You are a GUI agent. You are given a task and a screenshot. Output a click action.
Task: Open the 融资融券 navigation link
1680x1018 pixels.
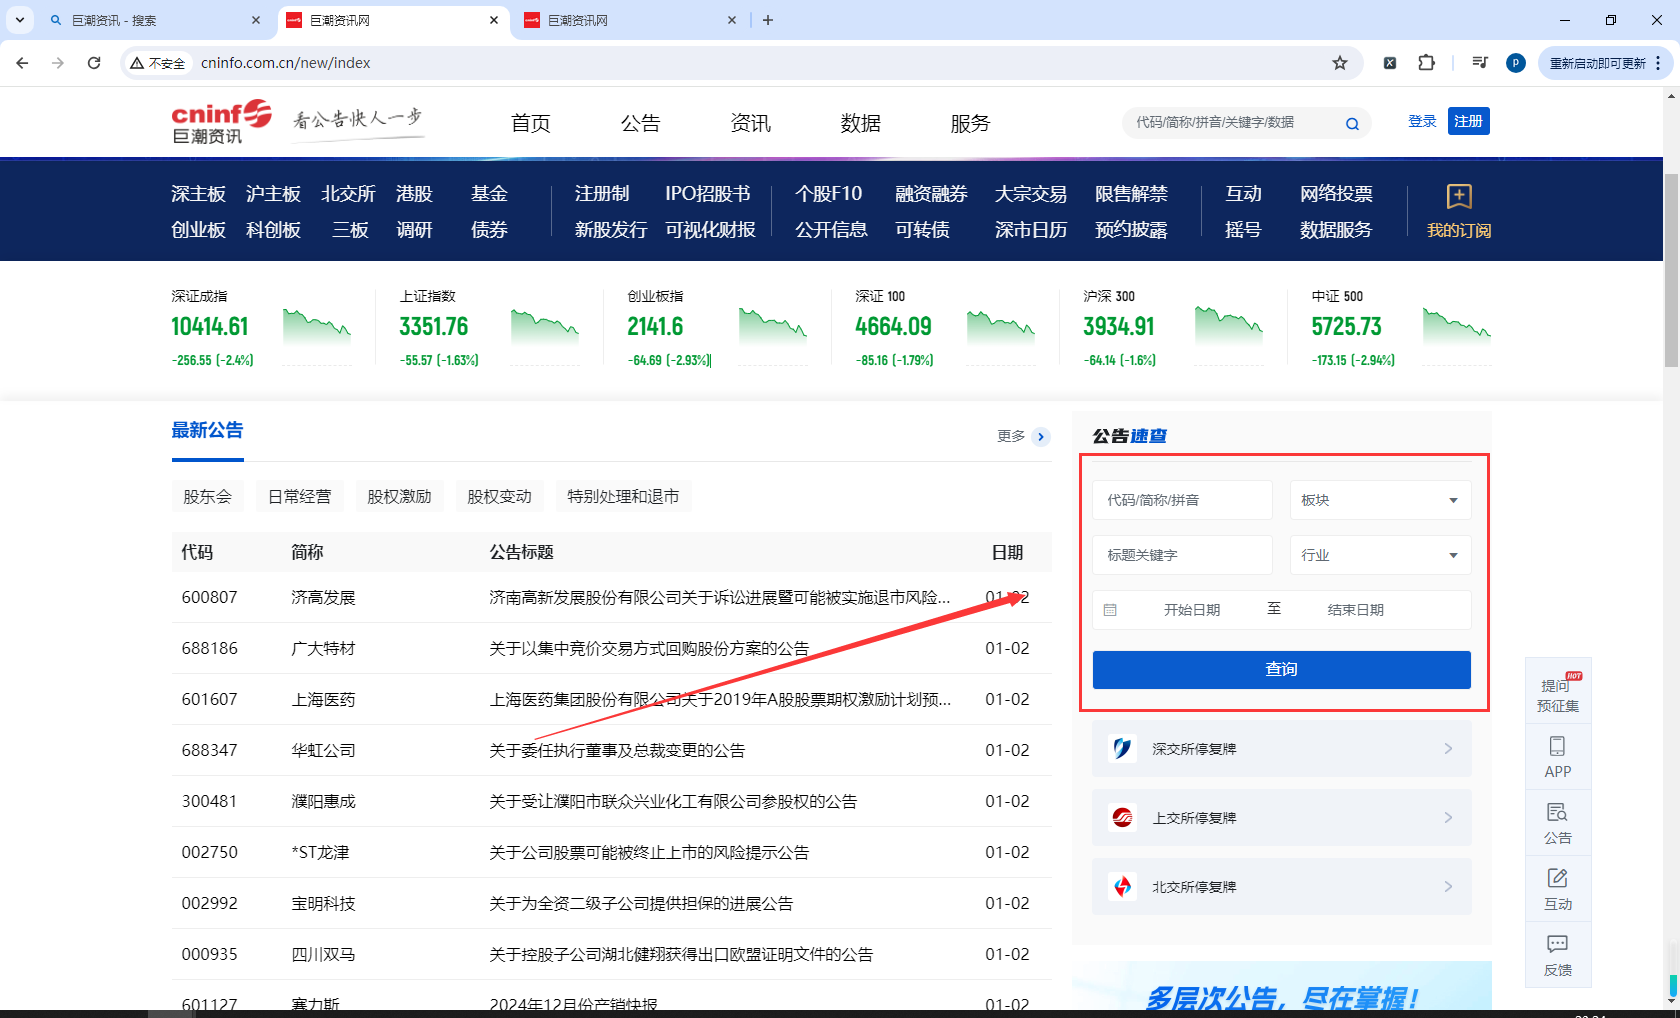click(931, 194)
